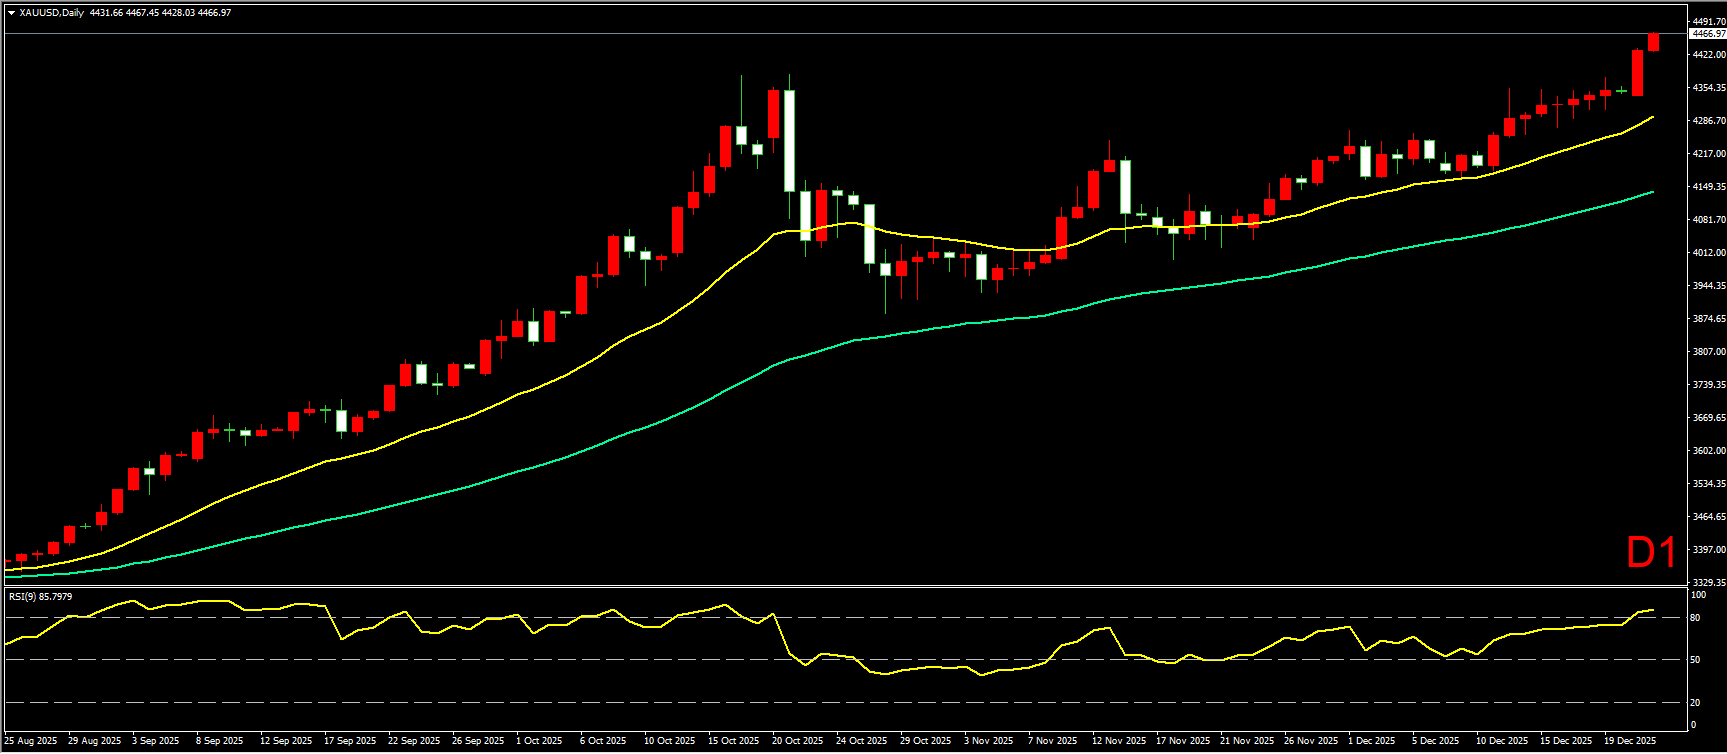1727x754 pixels.
Task: Click the 25 Aug 2025 date label
Action: tap(31, 741)
